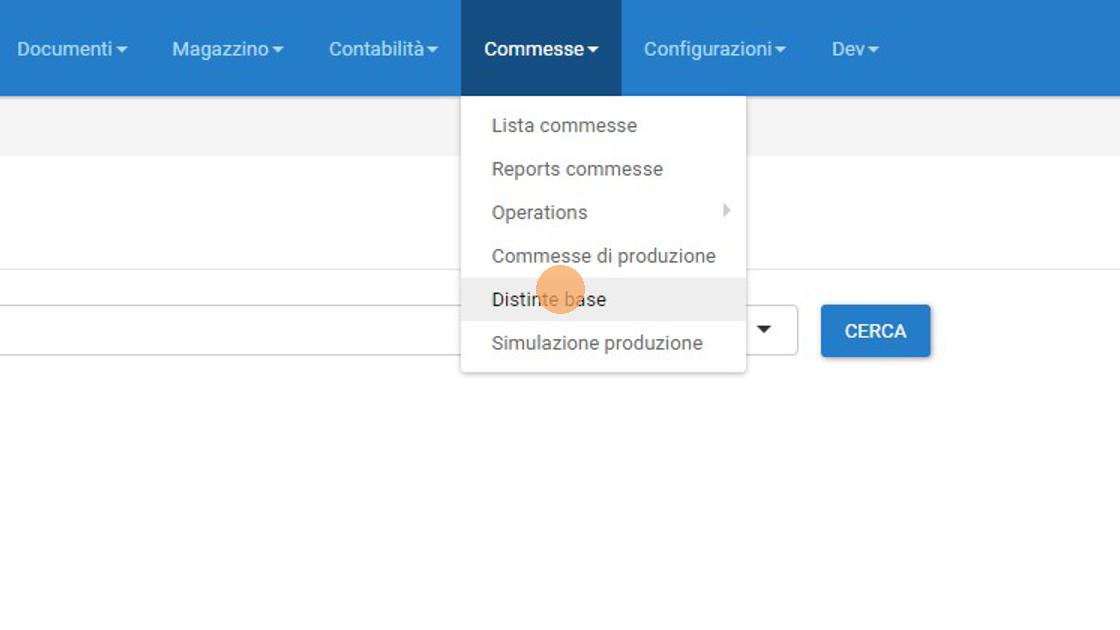Click the caret icon beside Dev
This screenshot has width=1120, height=630.
pyautogui.click(x=873, y=50)
